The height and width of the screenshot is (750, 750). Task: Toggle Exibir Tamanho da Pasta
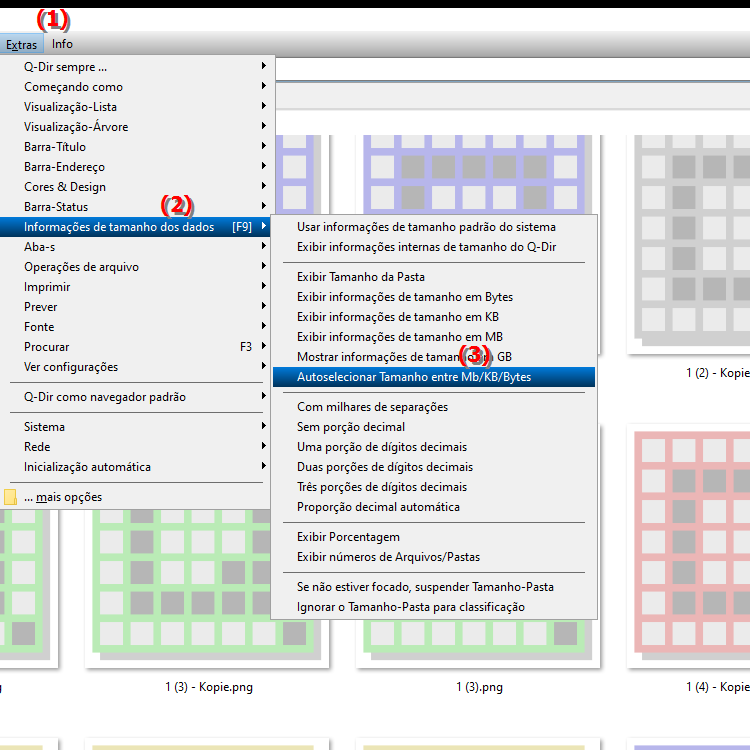434,277
